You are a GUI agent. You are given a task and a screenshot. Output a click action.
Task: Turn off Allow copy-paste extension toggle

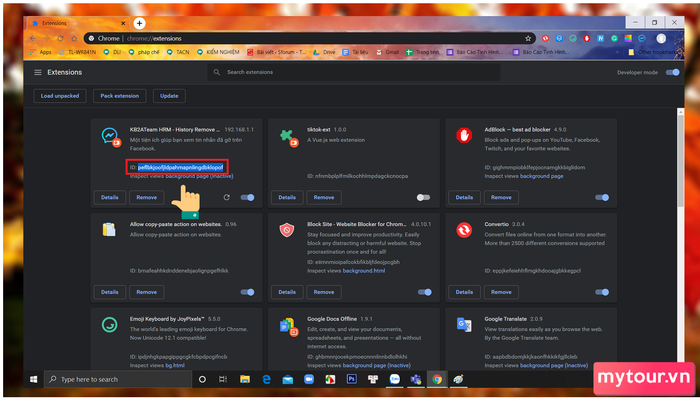click(x=247, y=292)
